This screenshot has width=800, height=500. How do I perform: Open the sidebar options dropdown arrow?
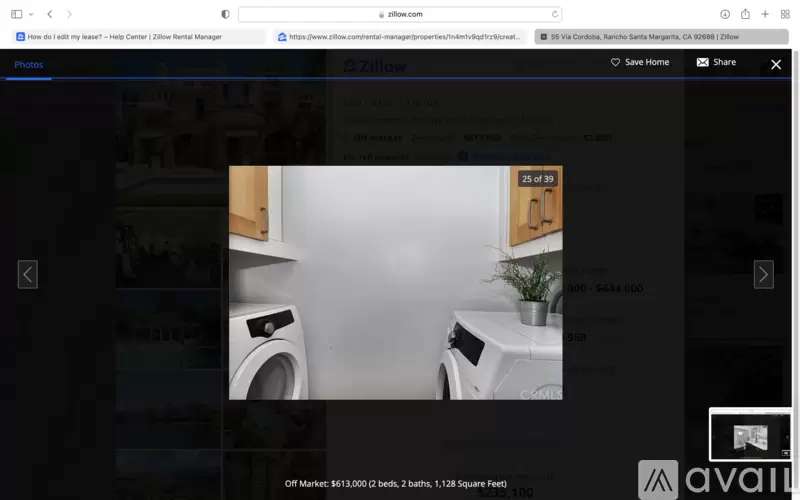(x=31, y=14)
